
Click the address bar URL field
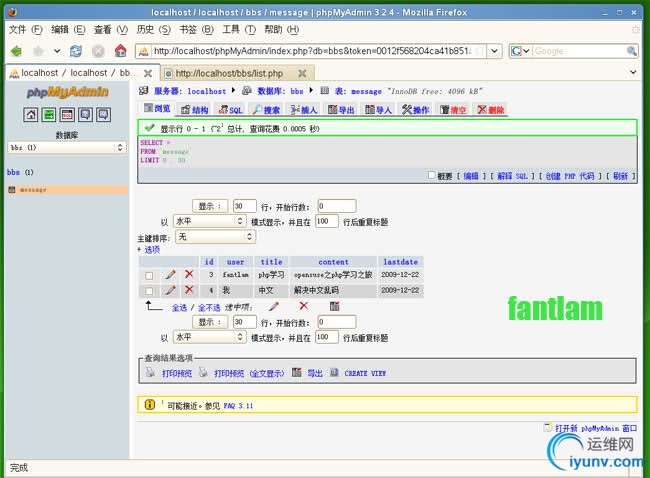(312, 51)
